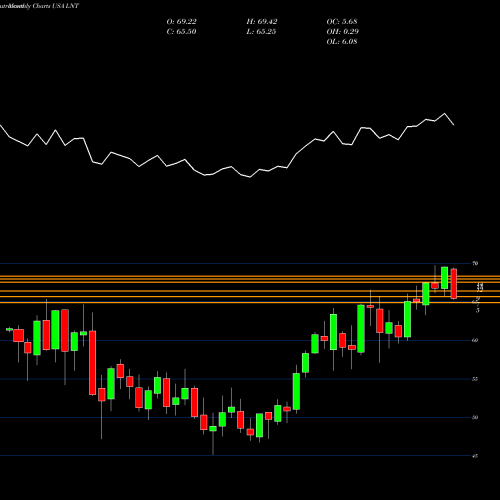500x500 pixels.
Task: Click the 60 price axis label
Action: click(x=475, y=340)
